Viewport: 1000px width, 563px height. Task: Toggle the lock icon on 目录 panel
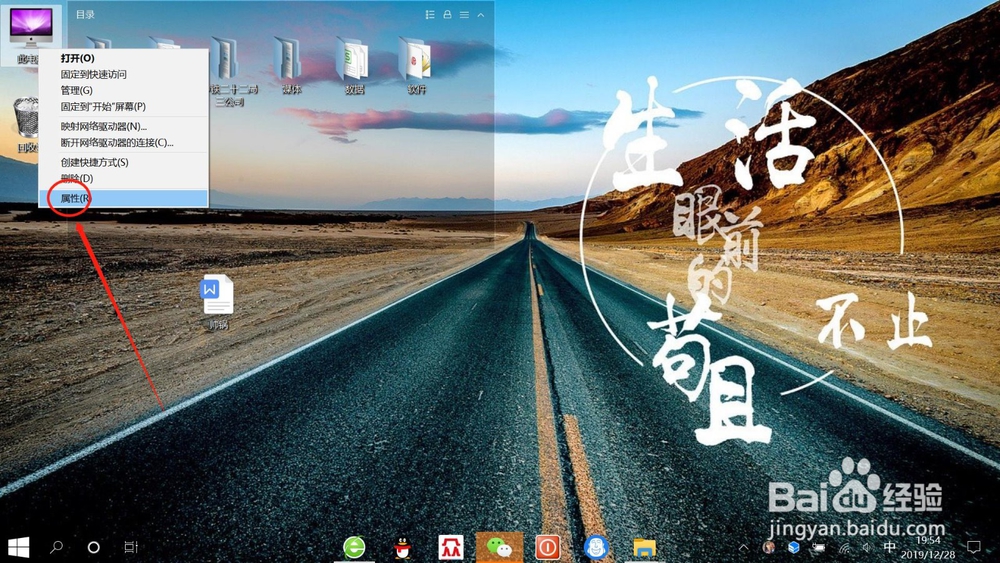[x=447, y=14]
